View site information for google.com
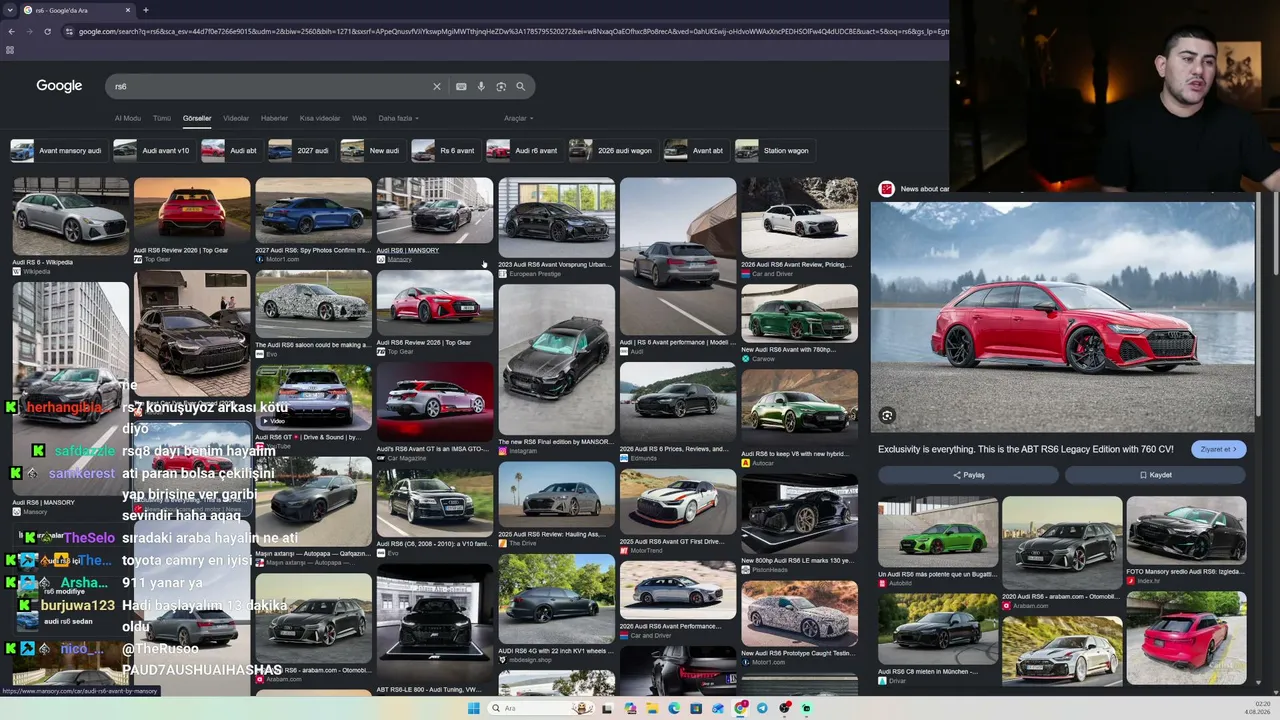 (x=68, y=31)
